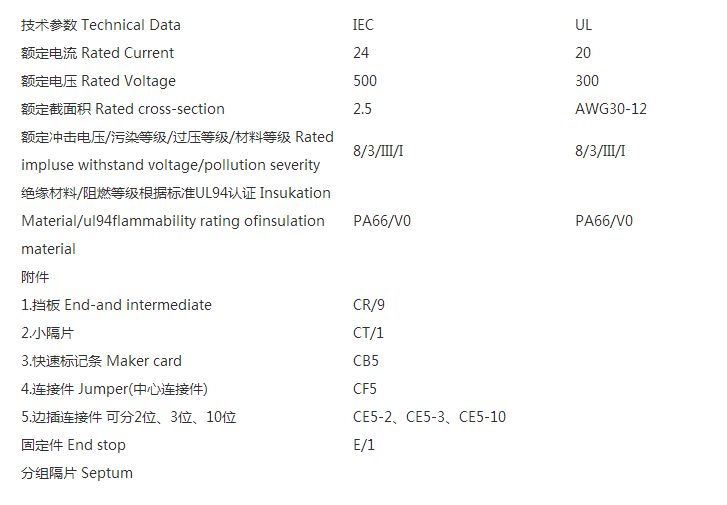727x505 pixels.
Task: Click the "Rated cross-section" row label
Action: pyautogui.click(x=123, y=109)
